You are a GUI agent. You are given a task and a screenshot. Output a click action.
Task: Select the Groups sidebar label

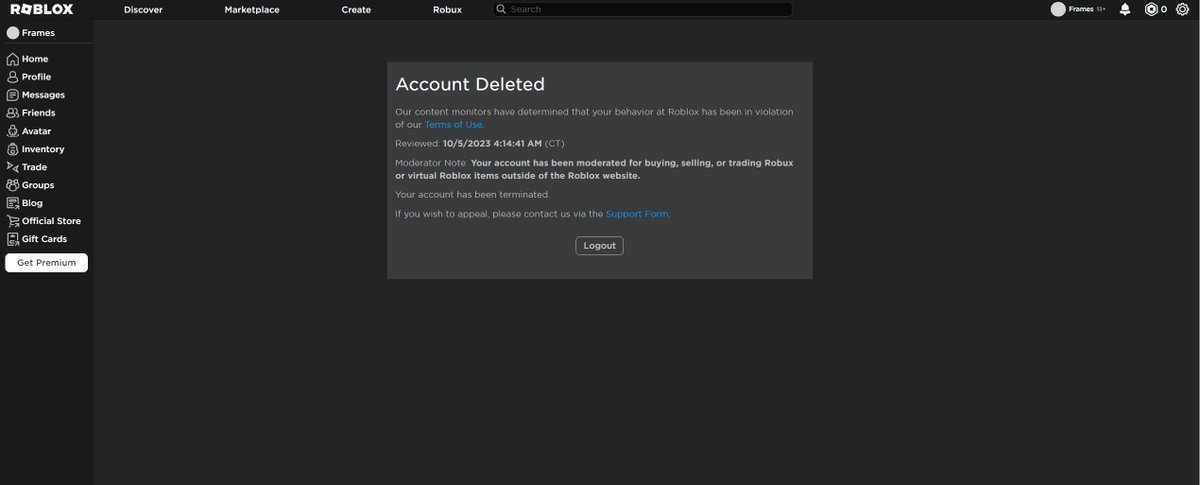click(38, 185)
